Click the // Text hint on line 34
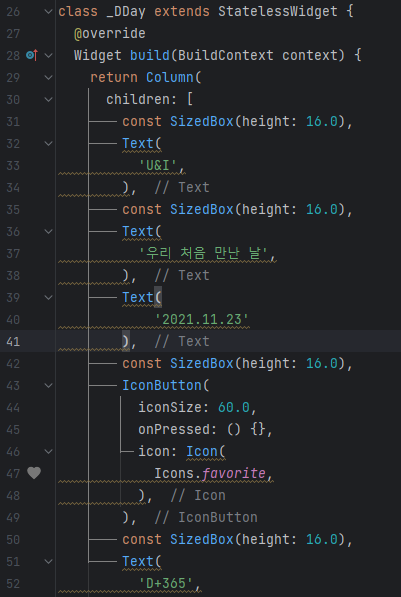401x597 pixels. (x=182, y=187)
